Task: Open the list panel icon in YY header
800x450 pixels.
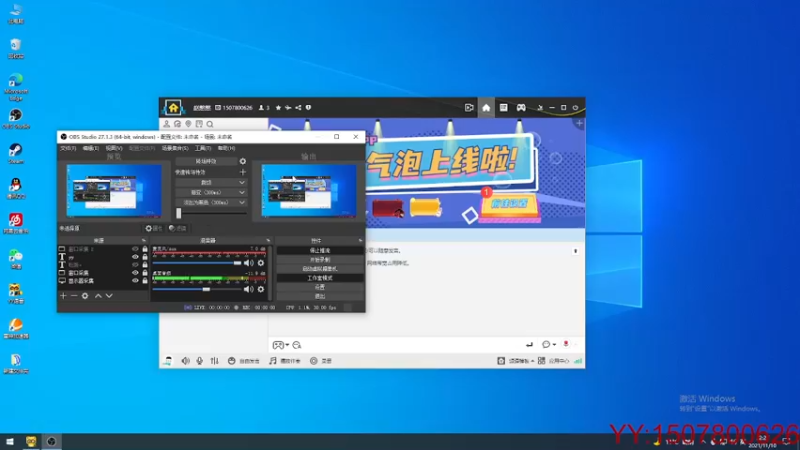Action: [x=504, y=108]
